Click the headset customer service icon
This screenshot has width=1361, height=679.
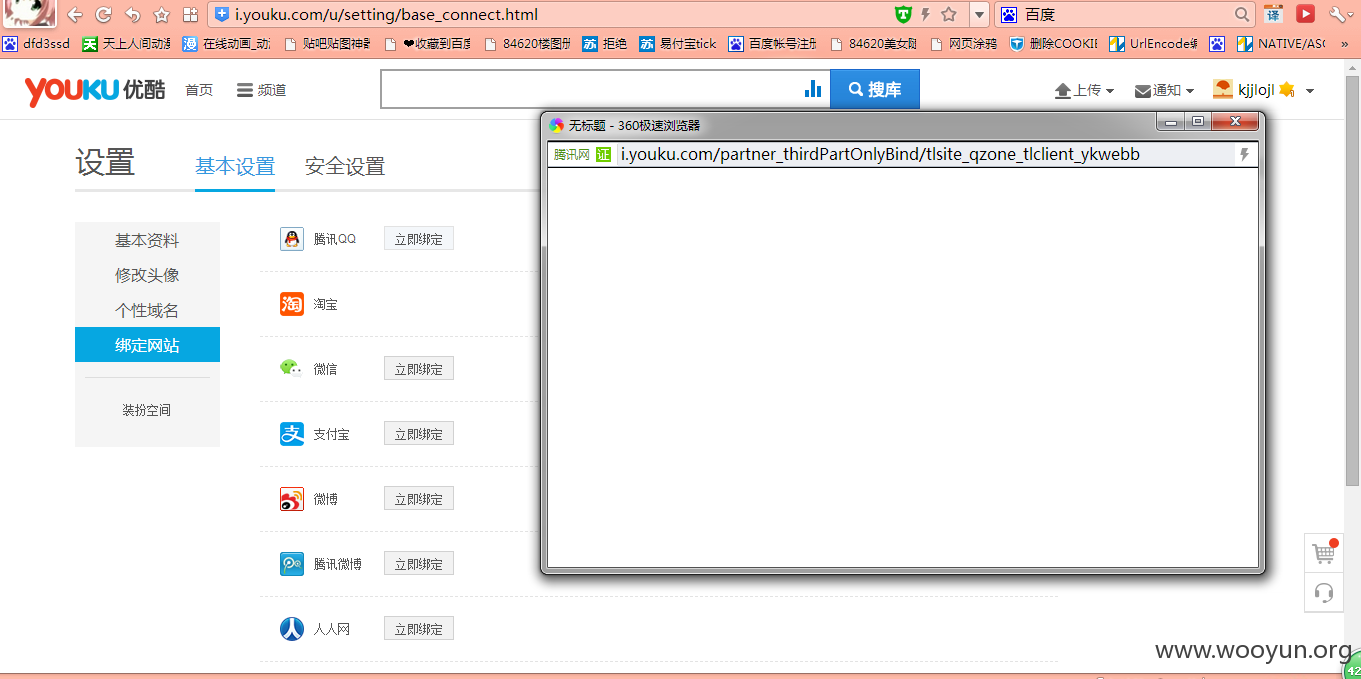click(1324, 592)
